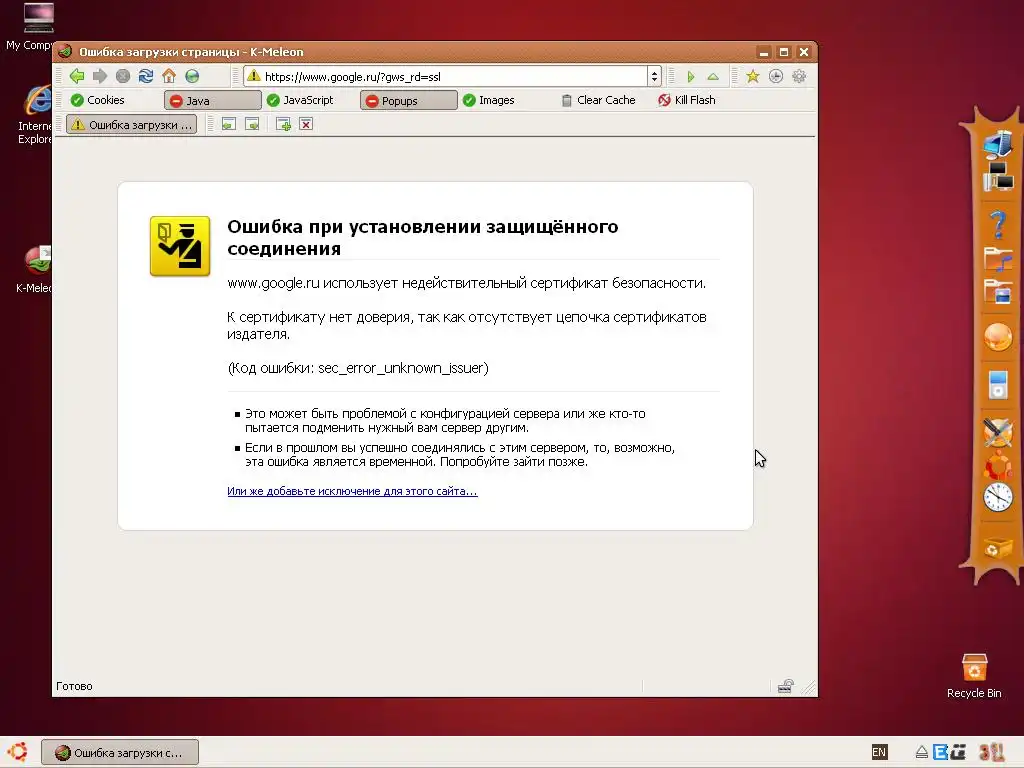Click Kill Flash button
Viewport: 1024px width, 768px height.
click(x=687, y=100)
